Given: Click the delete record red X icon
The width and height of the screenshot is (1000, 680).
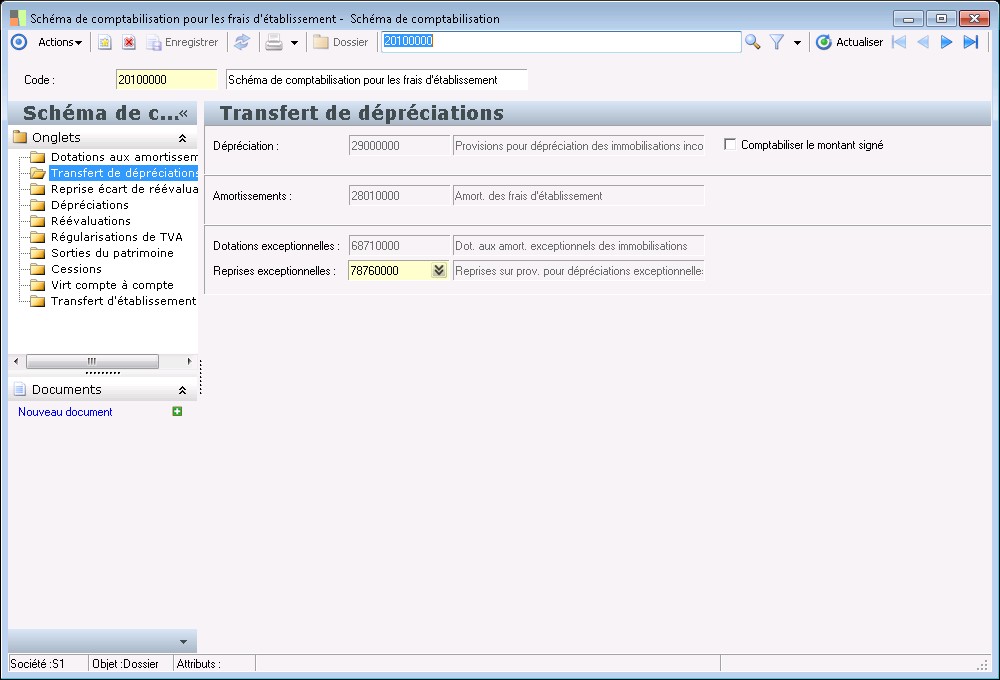Looking at the screenshot, I should pos(126,42).
